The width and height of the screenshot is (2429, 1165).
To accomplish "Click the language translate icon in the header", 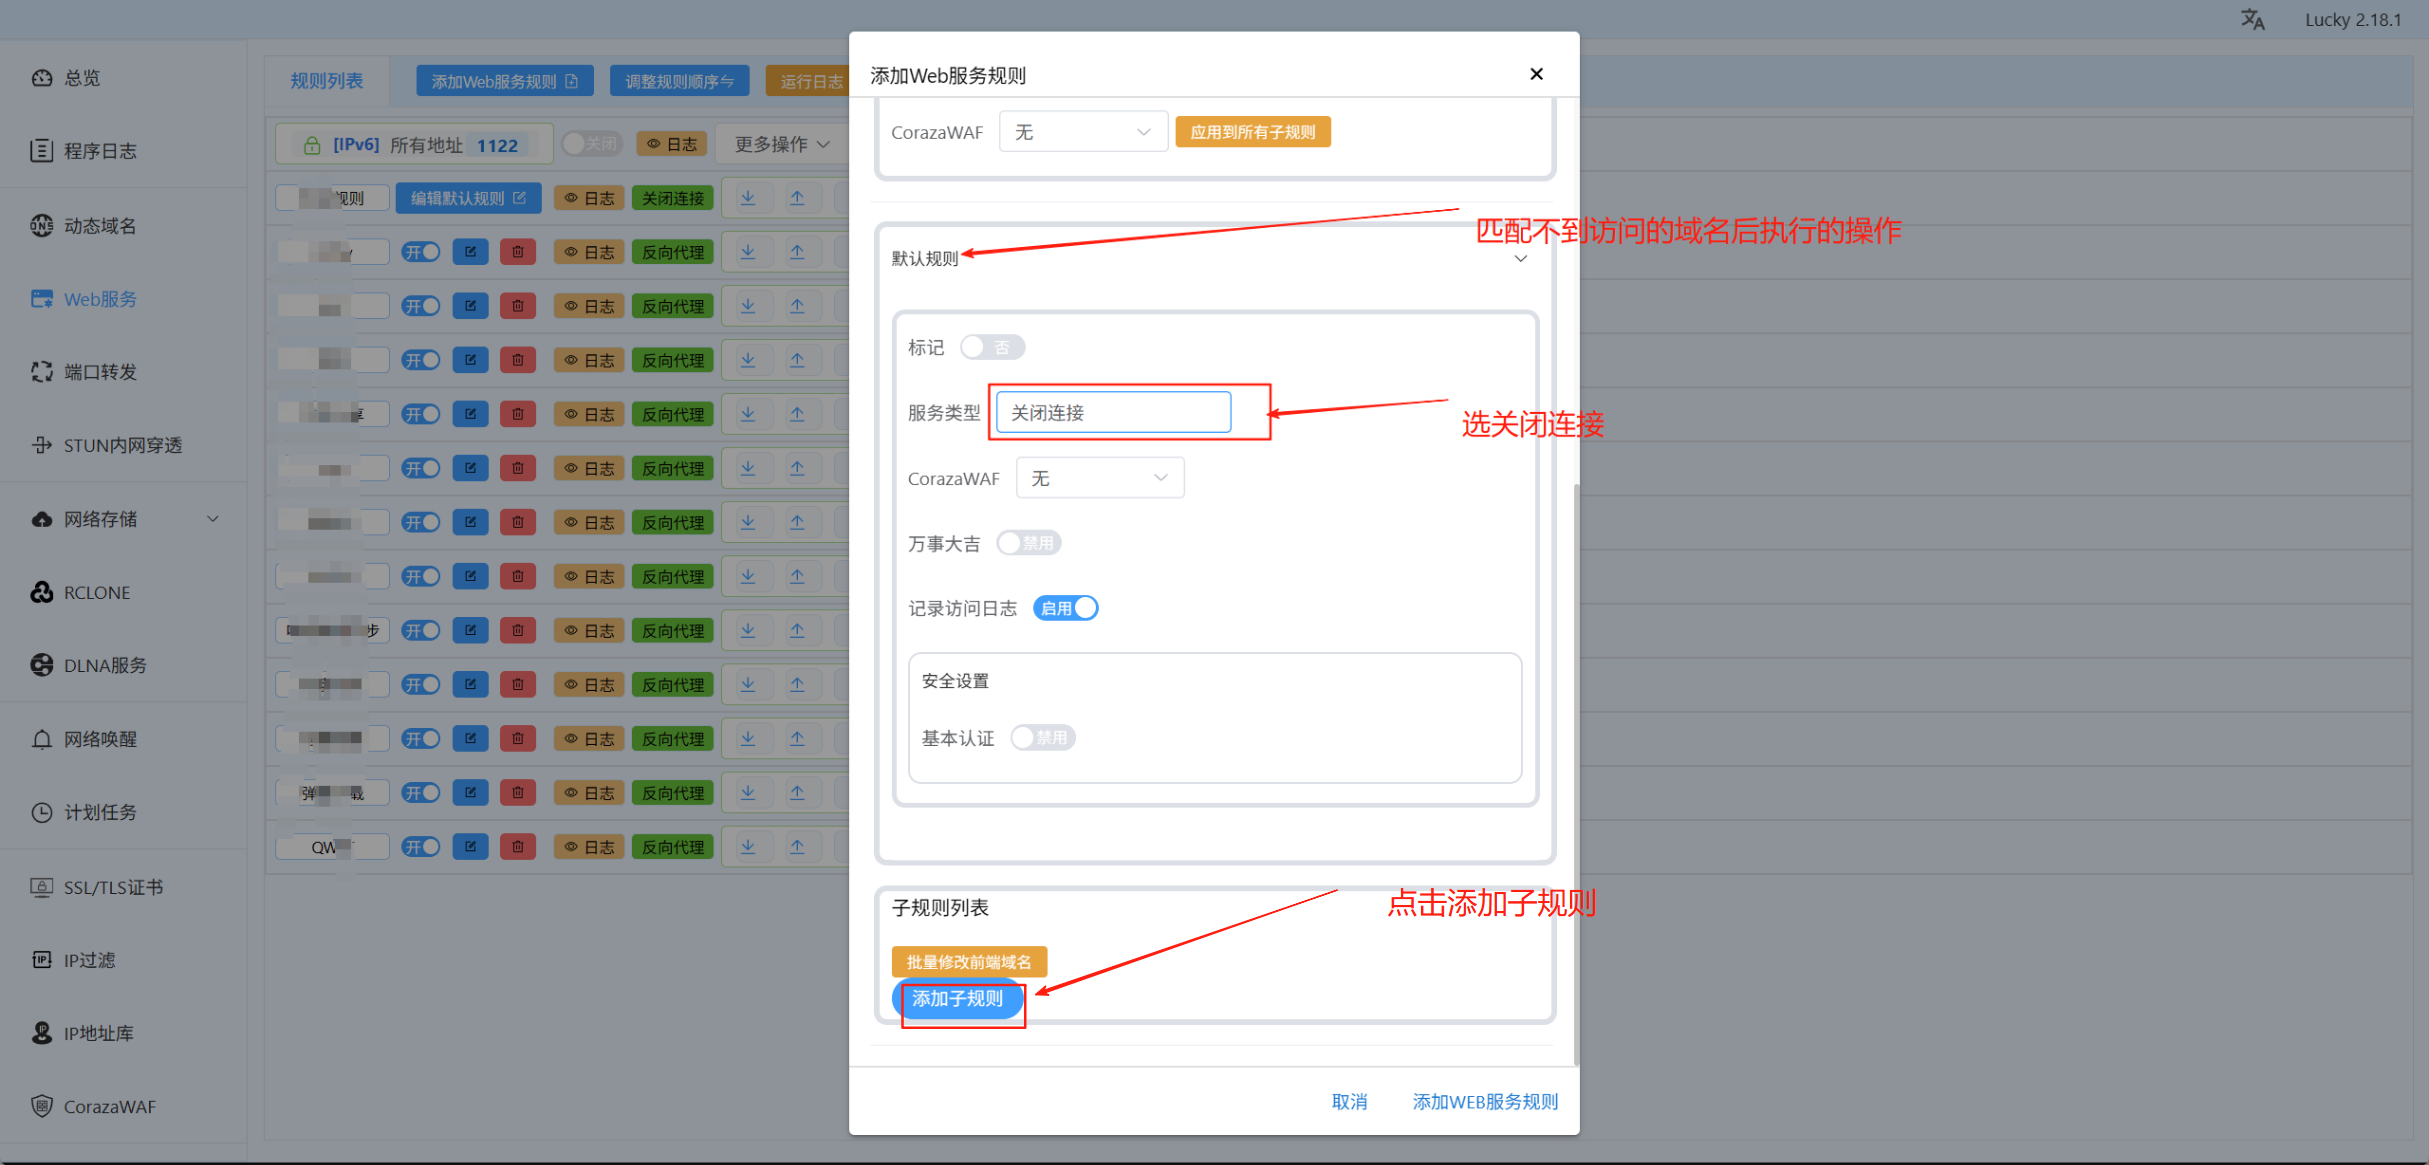I will tap(2252, 20).
